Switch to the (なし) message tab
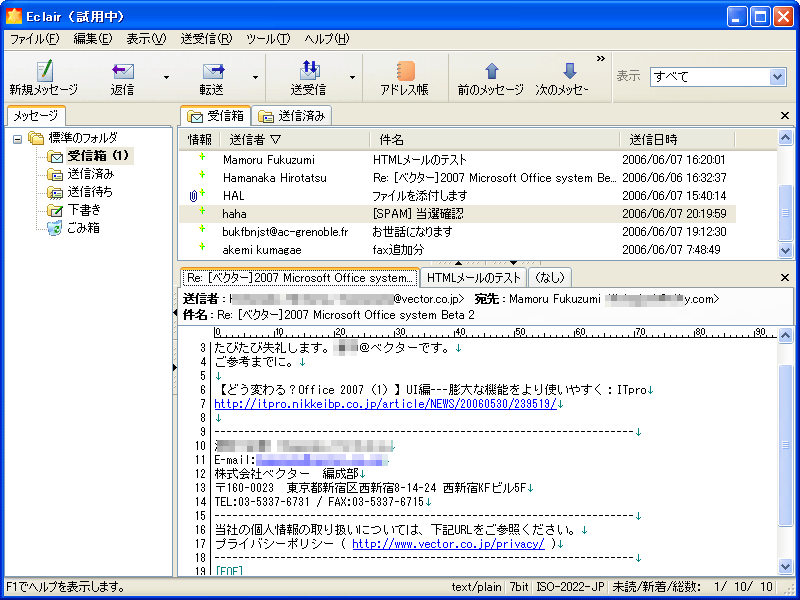 549,278
